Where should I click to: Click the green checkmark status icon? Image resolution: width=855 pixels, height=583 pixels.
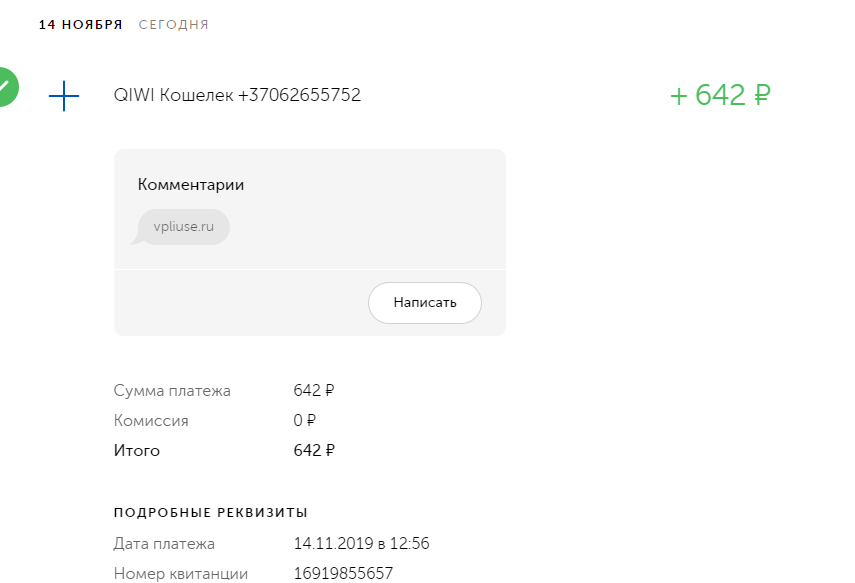tap(5, 87)
